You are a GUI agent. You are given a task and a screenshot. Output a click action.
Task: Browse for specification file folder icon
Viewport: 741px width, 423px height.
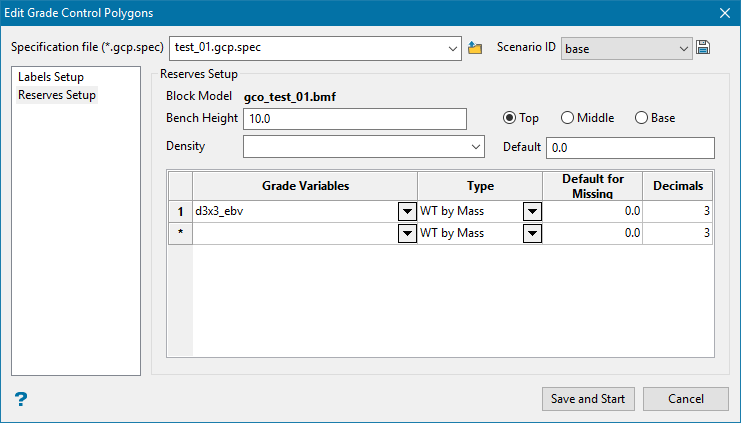click(475, 47)
